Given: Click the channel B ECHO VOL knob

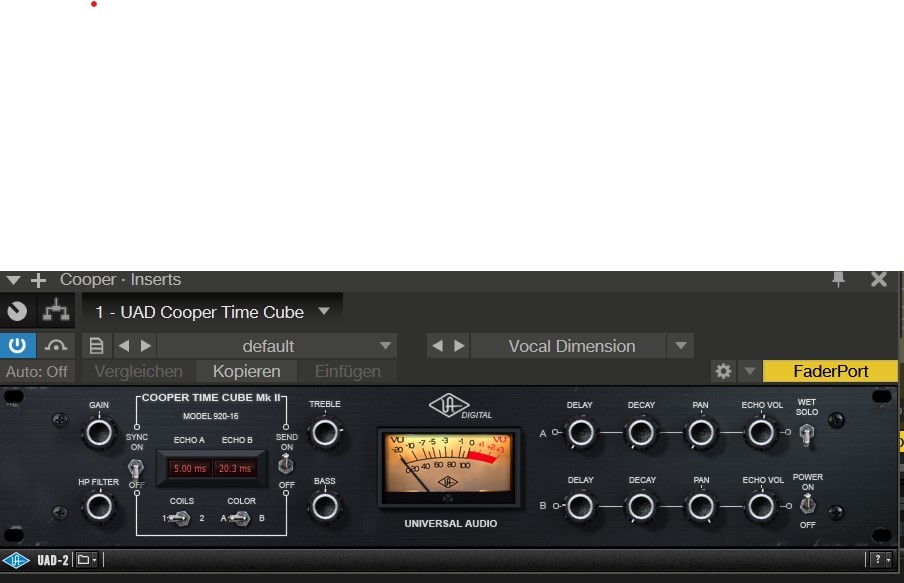Looking at the screenshot, I should (761, 507).
